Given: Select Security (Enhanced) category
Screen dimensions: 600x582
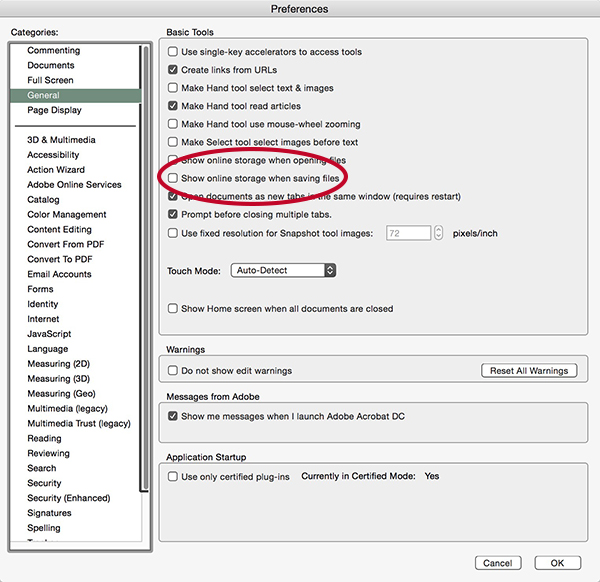Looking at the screenshot, I should click(68, 498).
